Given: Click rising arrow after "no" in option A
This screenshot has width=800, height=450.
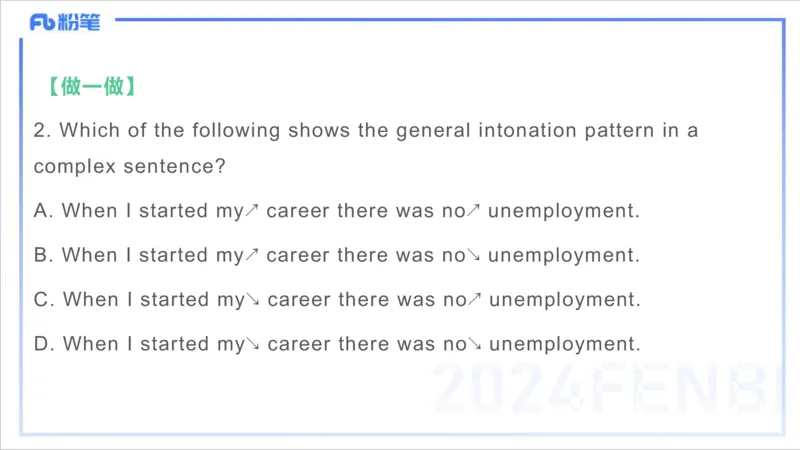Looking at the screenshot, I should [x=474, y=210].
